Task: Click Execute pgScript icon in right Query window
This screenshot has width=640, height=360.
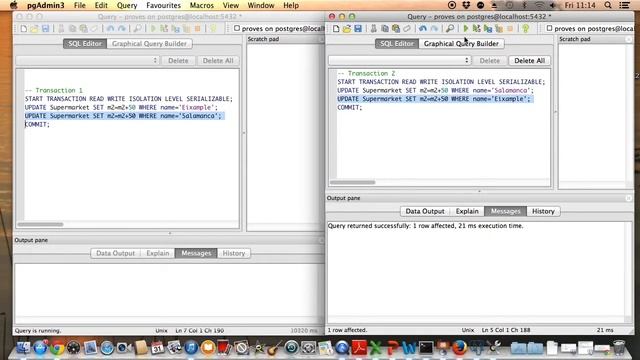Action: point(476,29)
